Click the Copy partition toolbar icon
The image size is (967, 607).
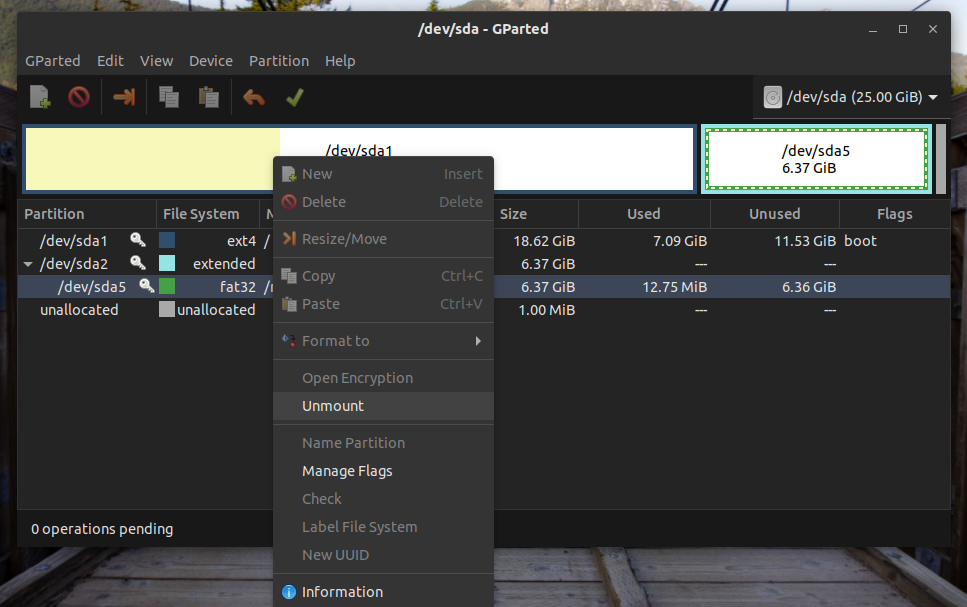[x=169, y=97]
